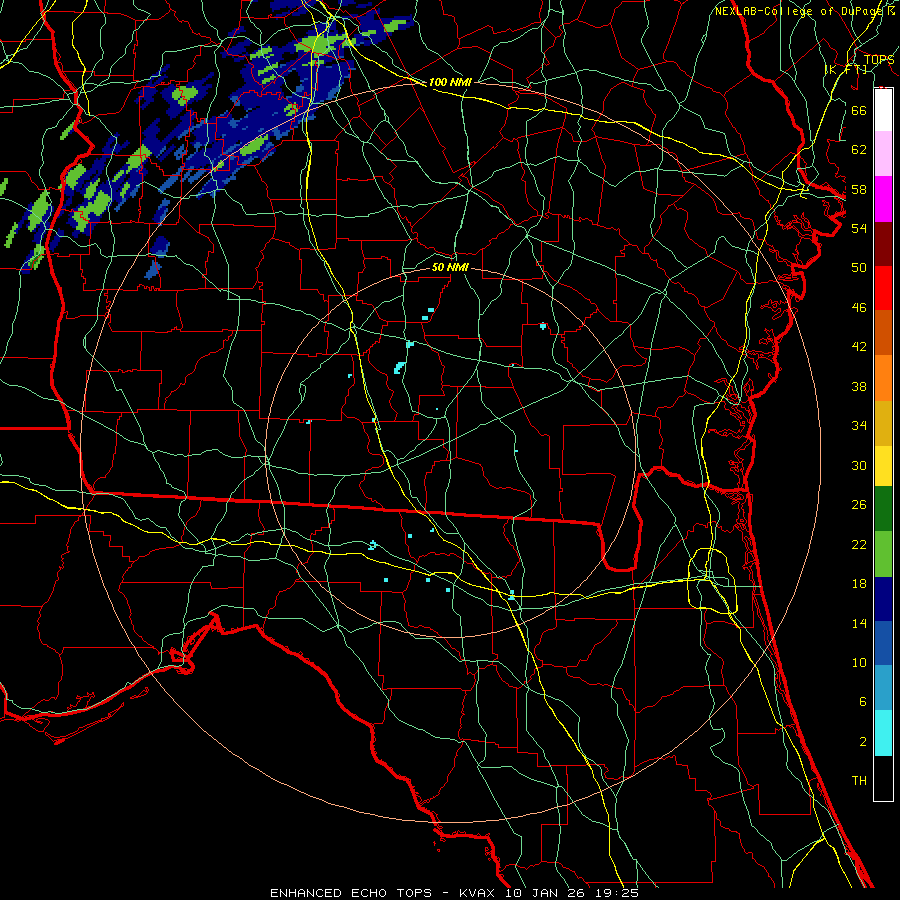The height and width of the screenshot is (900, 900).
Task: Click the 58 legend value
Action: tap(859, 189)
